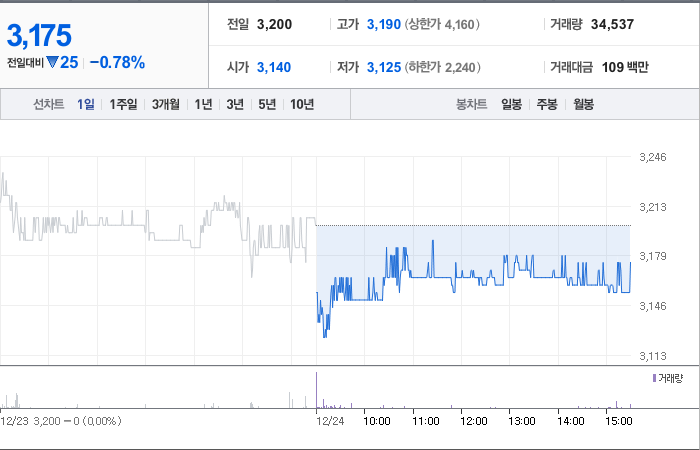
Task: Select the 1일 line chart period
Action: tap(86, 104)
